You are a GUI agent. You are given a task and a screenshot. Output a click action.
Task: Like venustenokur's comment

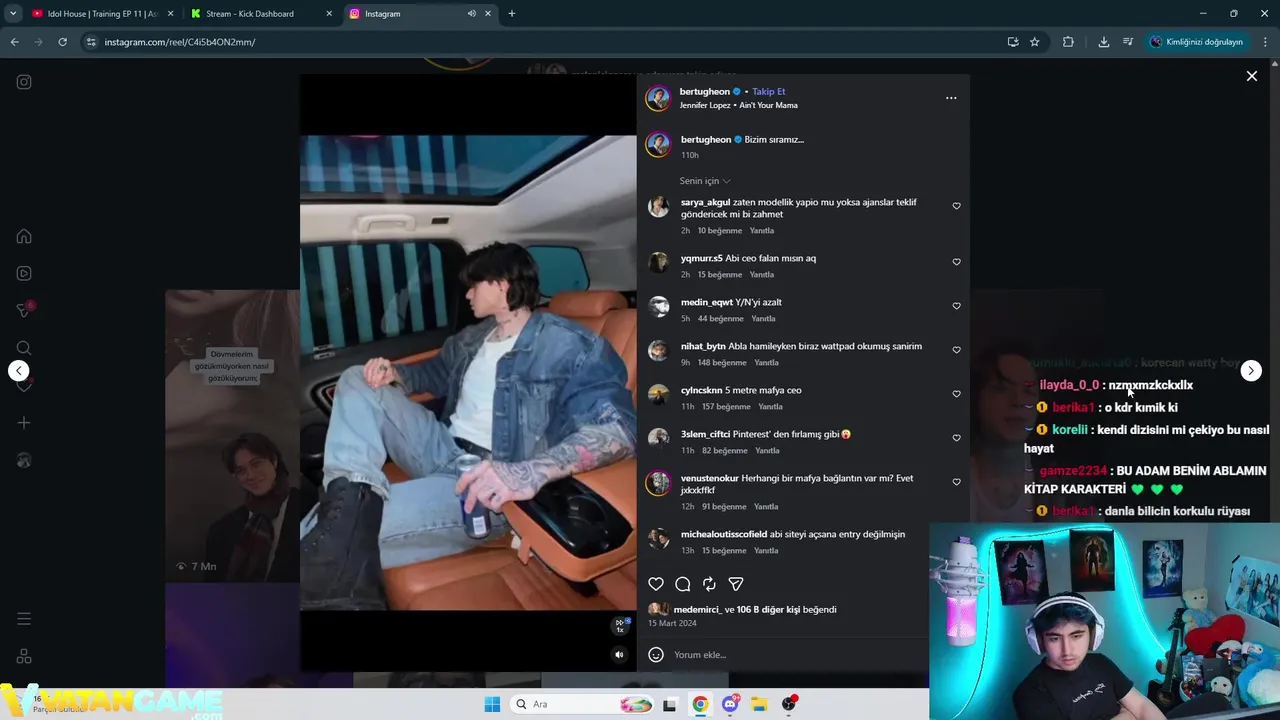956,482
